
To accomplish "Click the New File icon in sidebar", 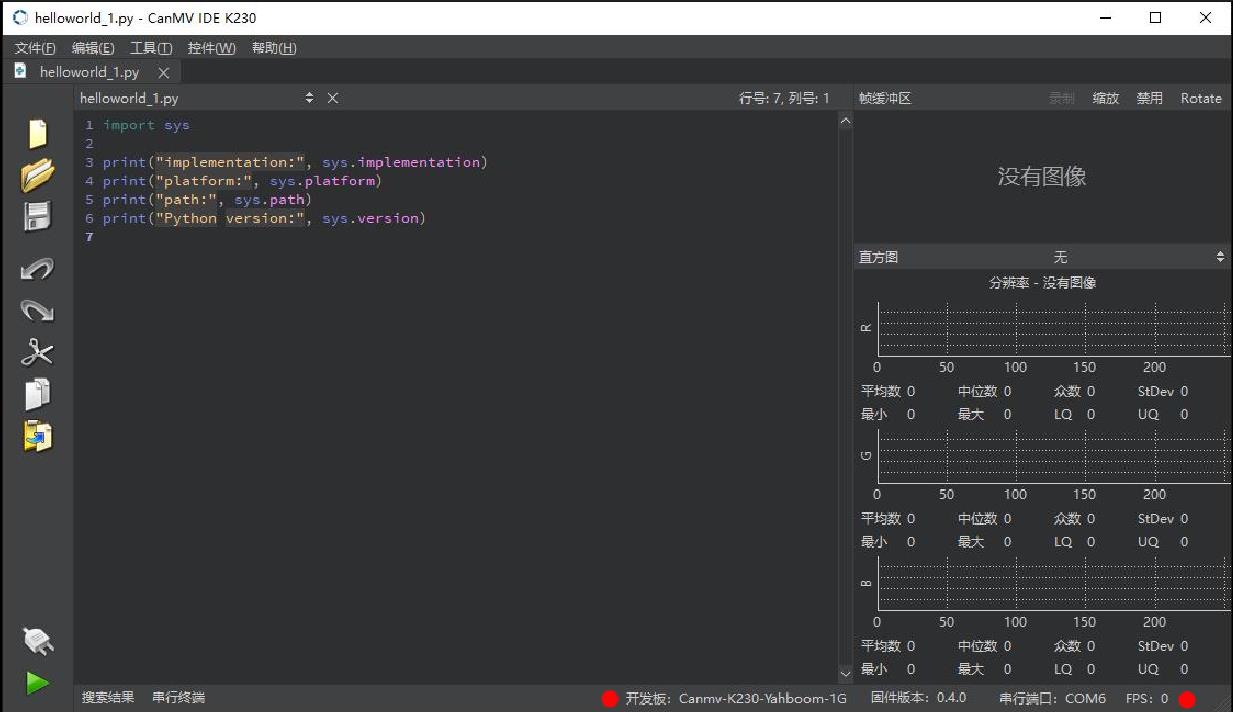I will [37, 134].
